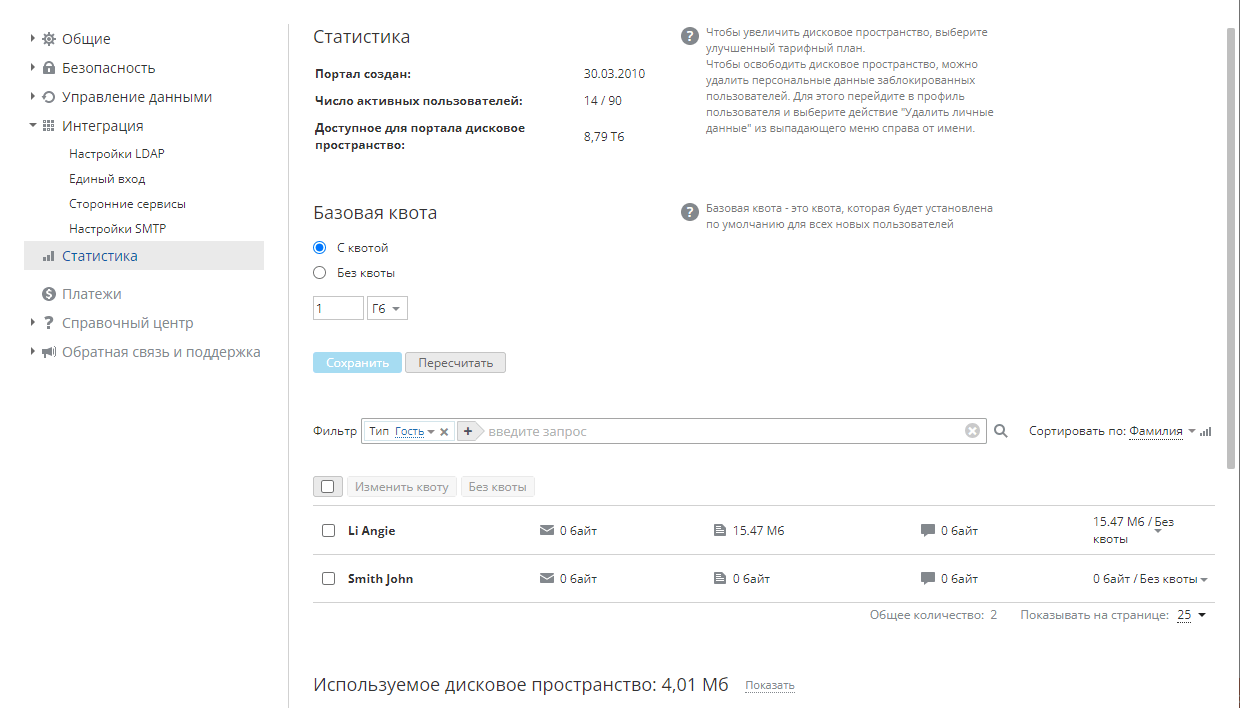Check the box for Li Angie
The image size is (1240, 708).
click(328, 531)
